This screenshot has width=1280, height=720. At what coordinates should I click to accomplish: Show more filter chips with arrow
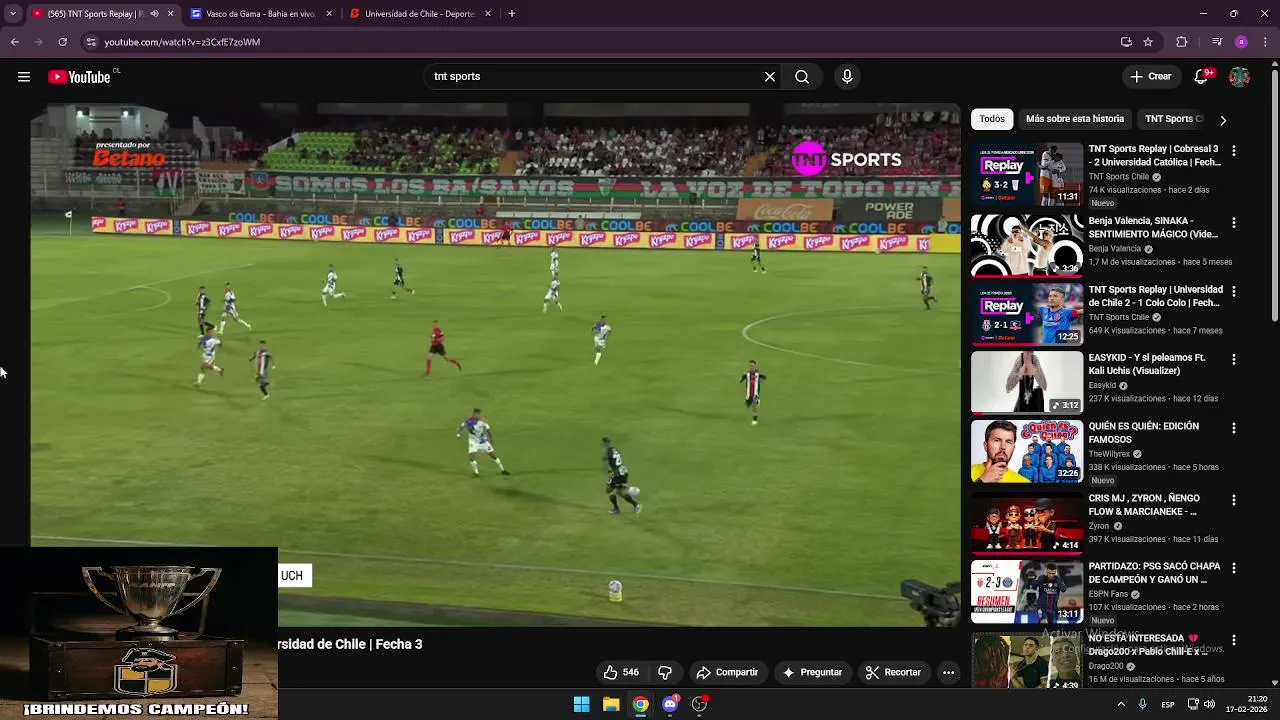pos(1222,120)
